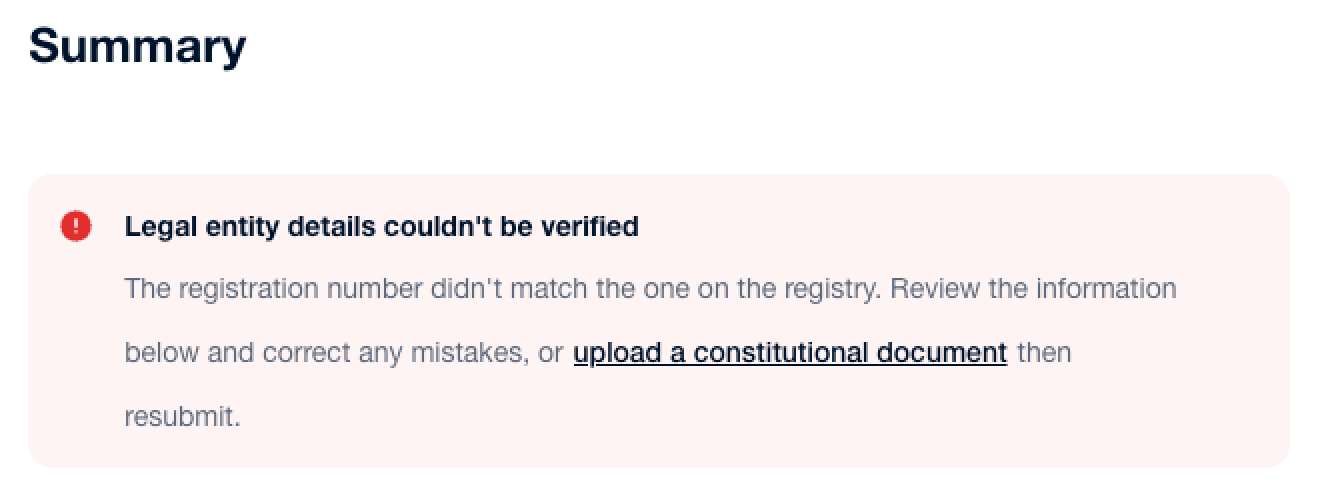The image size is (1324, 486).
Task: Click the word "resubmit" in the alert
Action: point(180,416)
